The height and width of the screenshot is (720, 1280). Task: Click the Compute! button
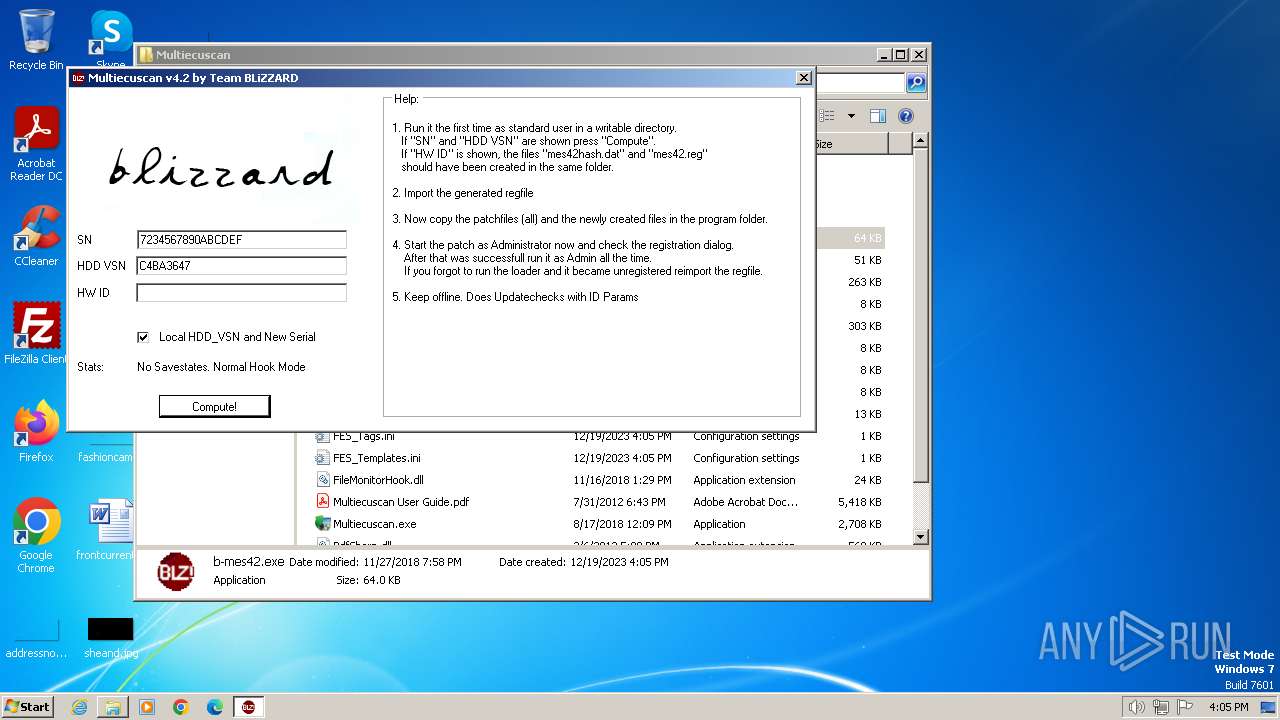tap(214, 406)
